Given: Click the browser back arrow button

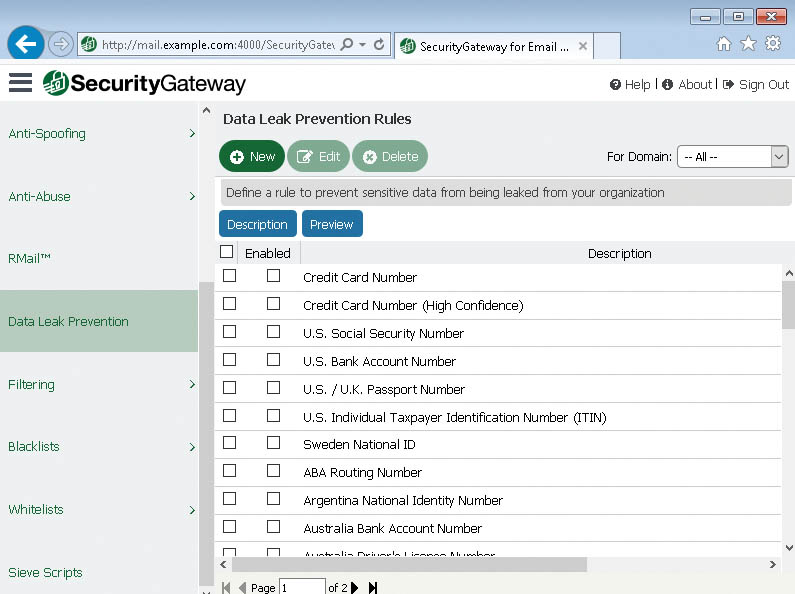Looking at the screenshot, I should [27, 44].
